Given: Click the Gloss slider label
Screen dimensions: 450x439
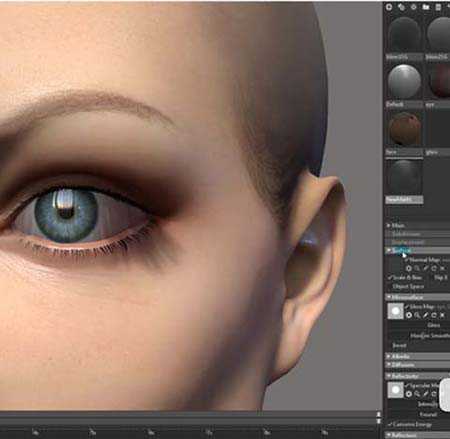Looking at the screenshot, I should click(433, 325).
